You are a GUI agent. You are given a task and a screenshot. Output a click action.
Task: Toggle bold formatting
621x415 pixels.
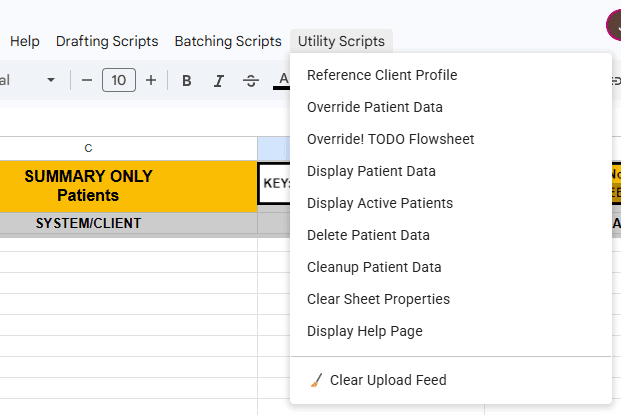(187, 80)
